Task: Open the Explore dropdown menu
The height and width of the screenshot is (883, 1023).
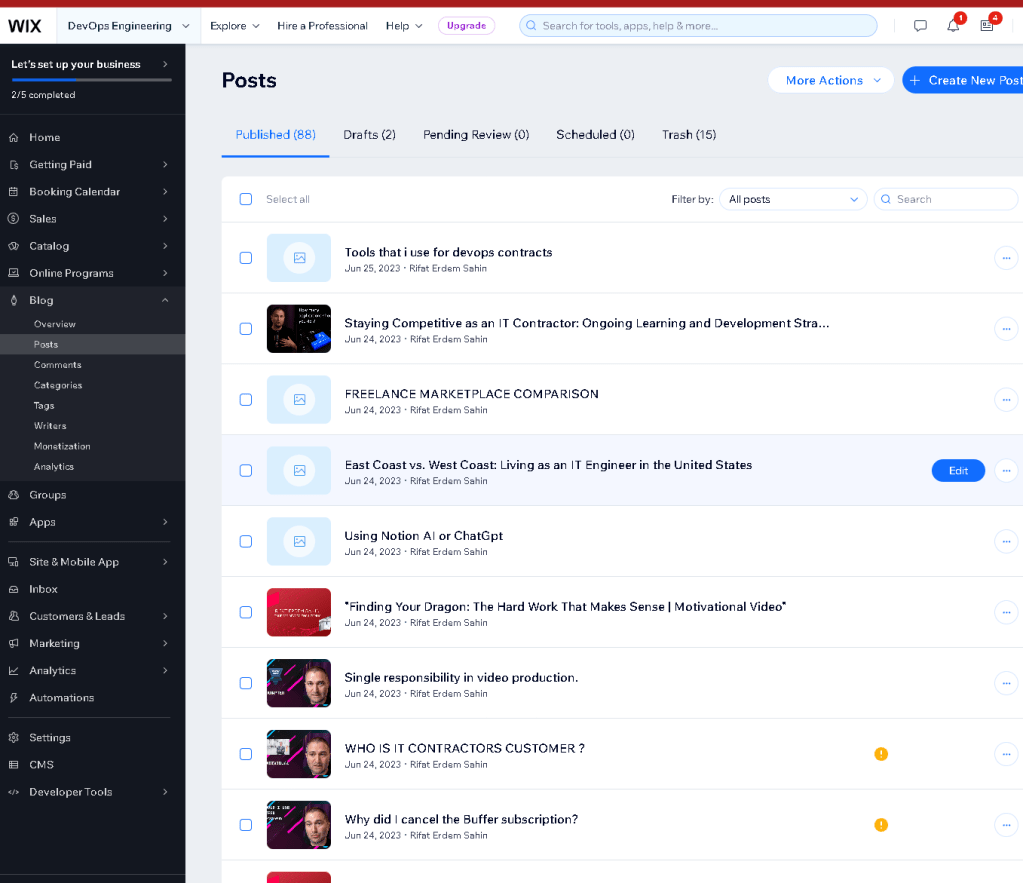Action: point(235,26)
